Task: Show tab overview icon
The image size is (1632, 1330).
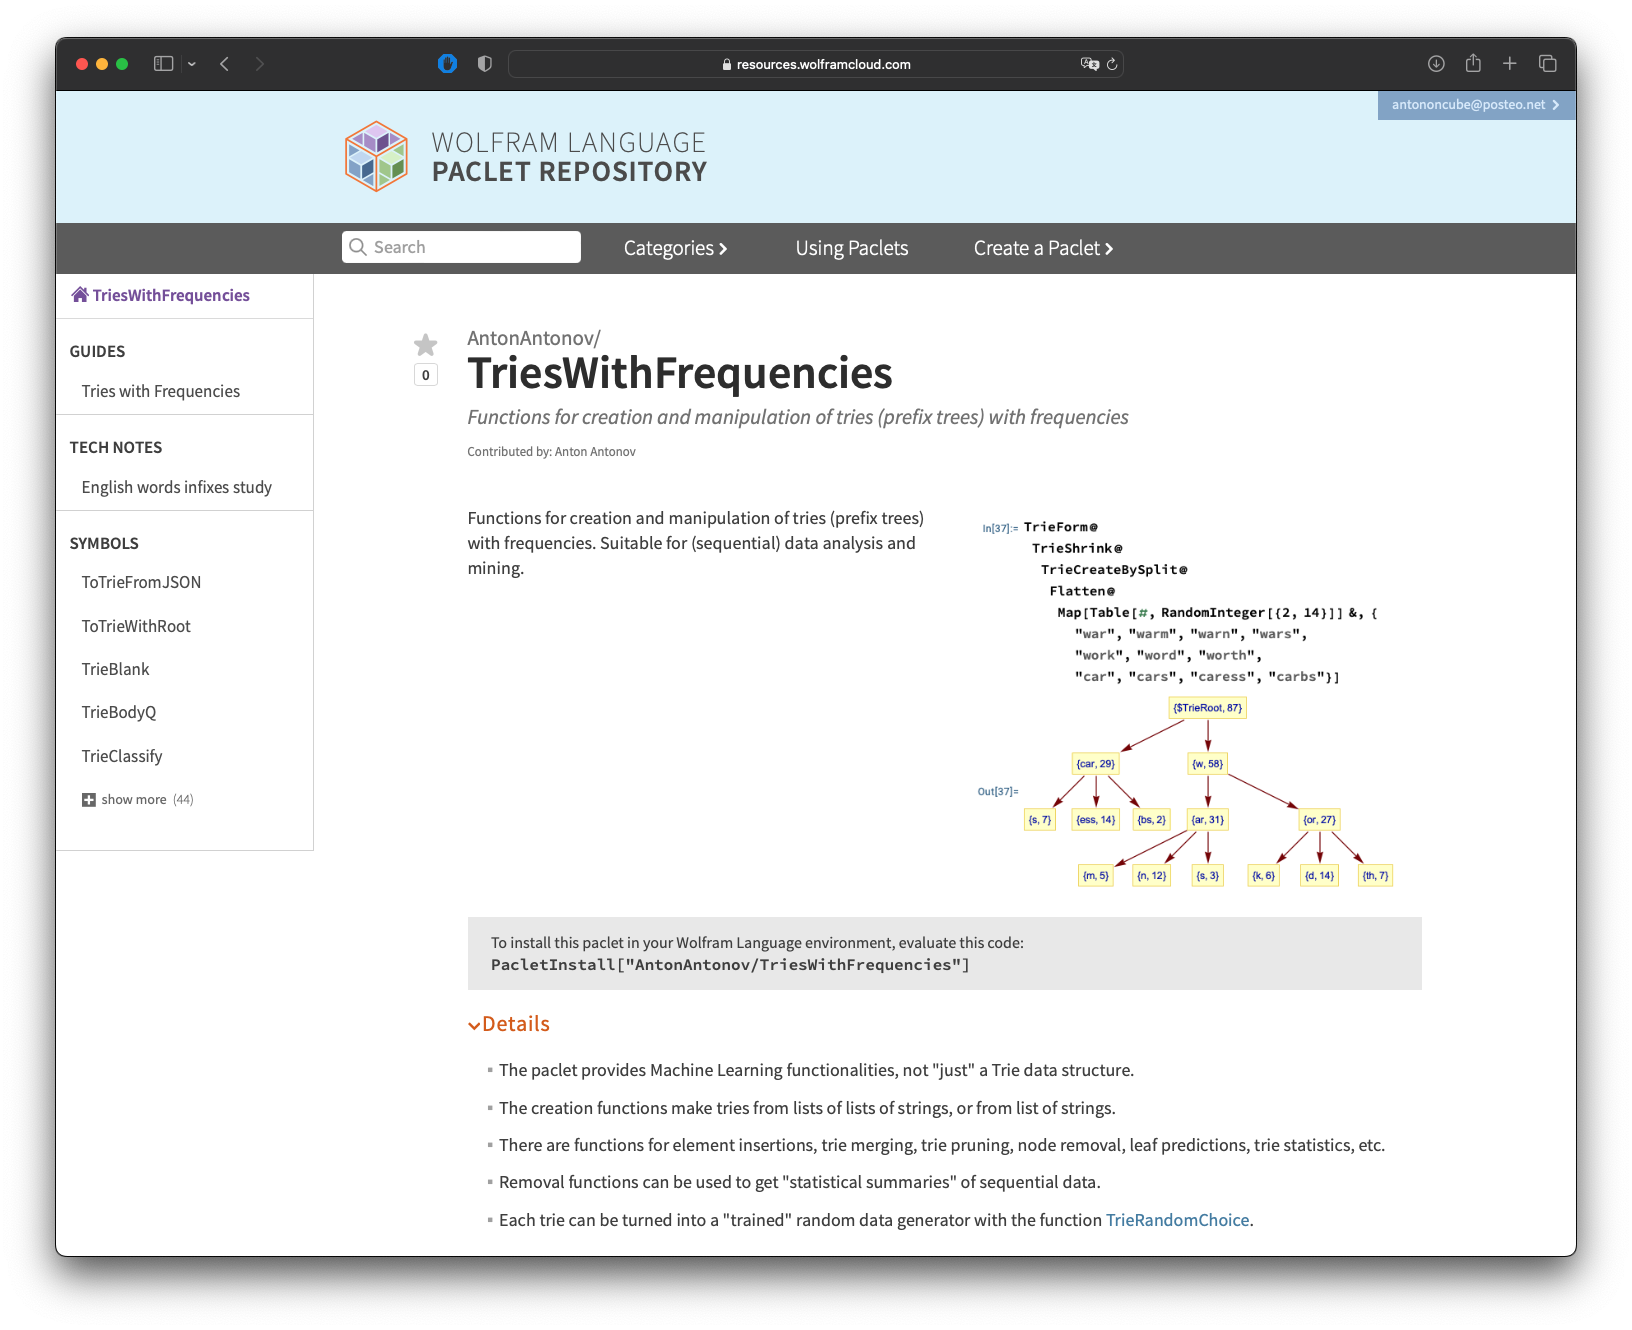Action: [1547, 64]
